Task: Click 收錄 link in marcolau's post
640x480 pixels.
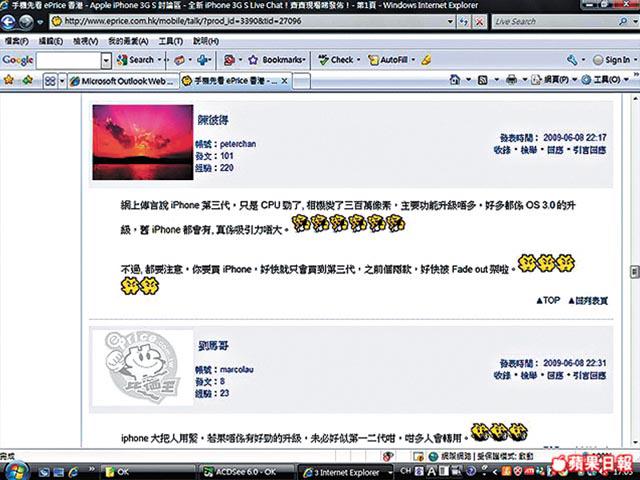Action: click(502, 375)
